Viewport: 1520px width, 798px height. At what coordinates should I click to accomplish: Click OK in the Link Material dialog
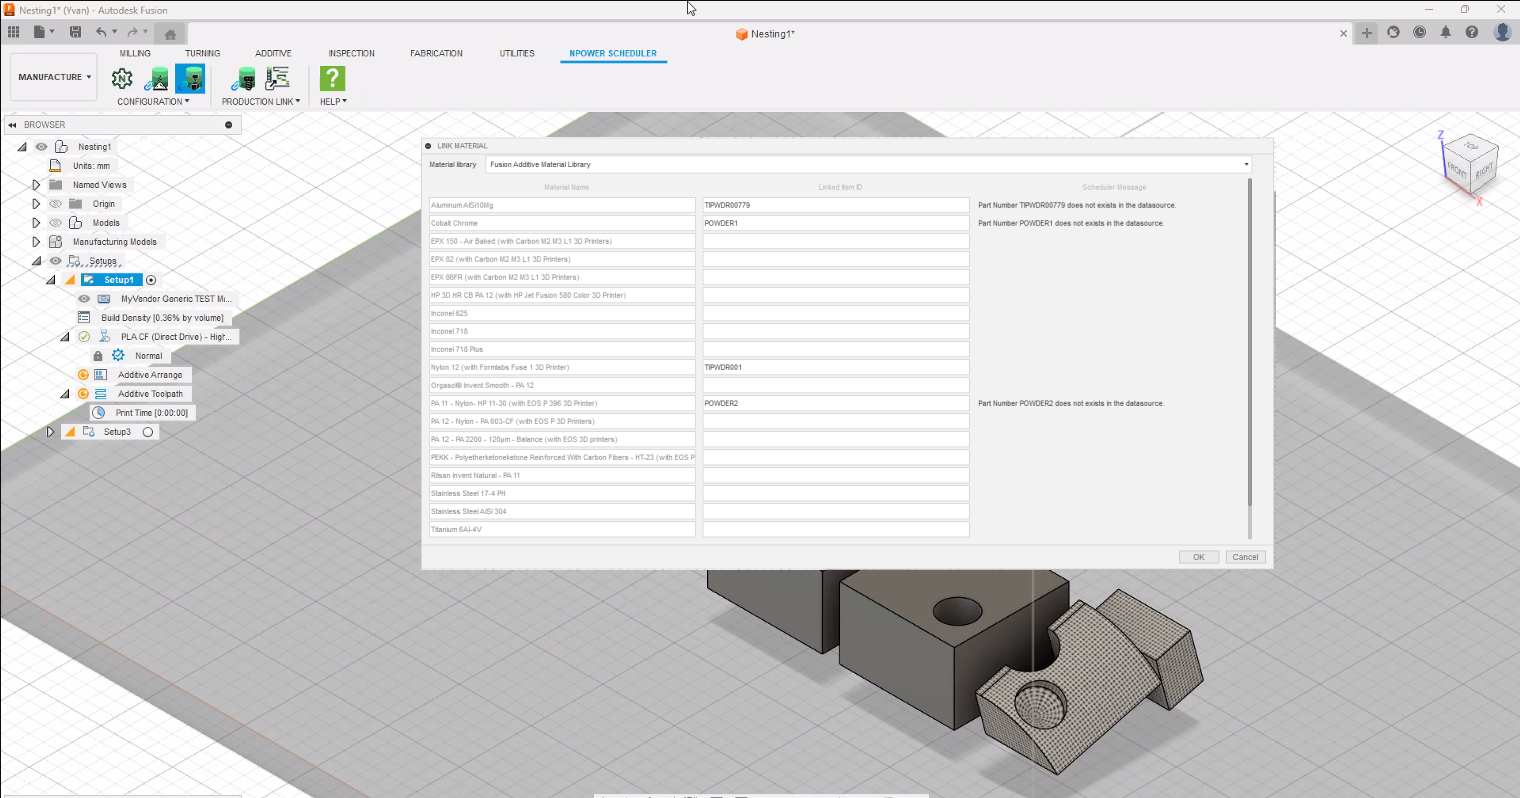point(1198,557)
